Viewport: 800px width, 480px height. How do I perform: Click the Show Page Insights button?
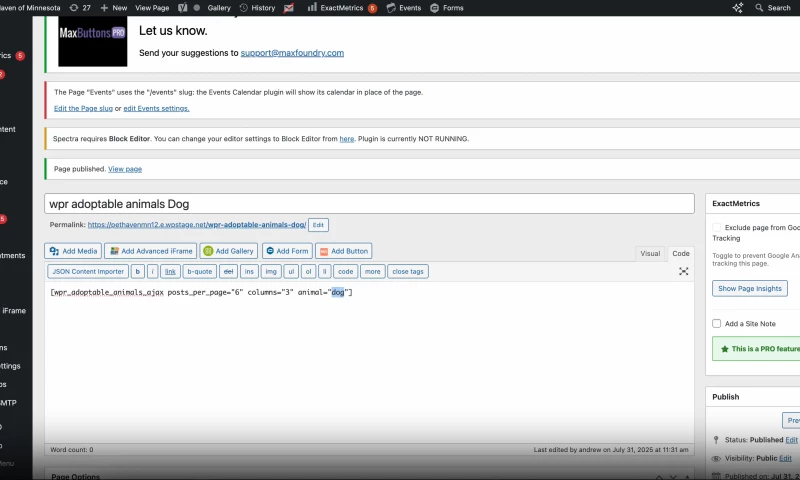click(749, 288)
